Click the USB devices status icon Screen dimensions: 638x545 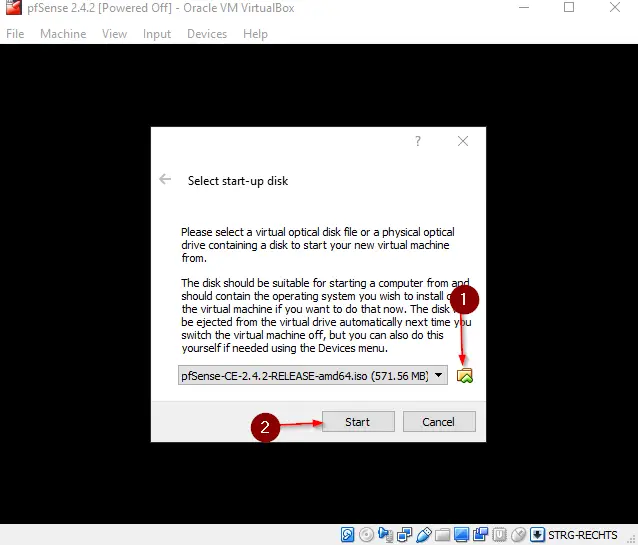click(x=424, y=534)
